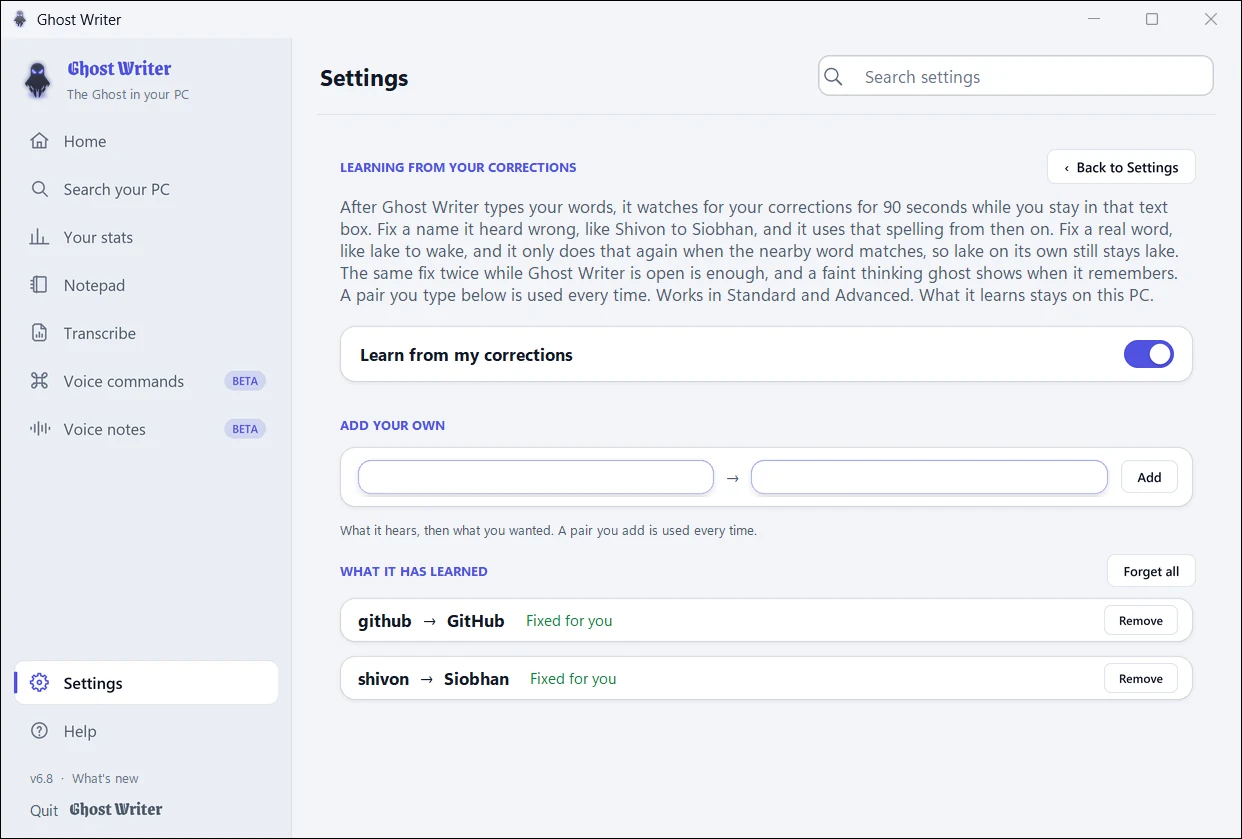The height and width of the screenshot is (839, 1242).
Task: Go to the Search your PC label
Action: click(117, 189)
